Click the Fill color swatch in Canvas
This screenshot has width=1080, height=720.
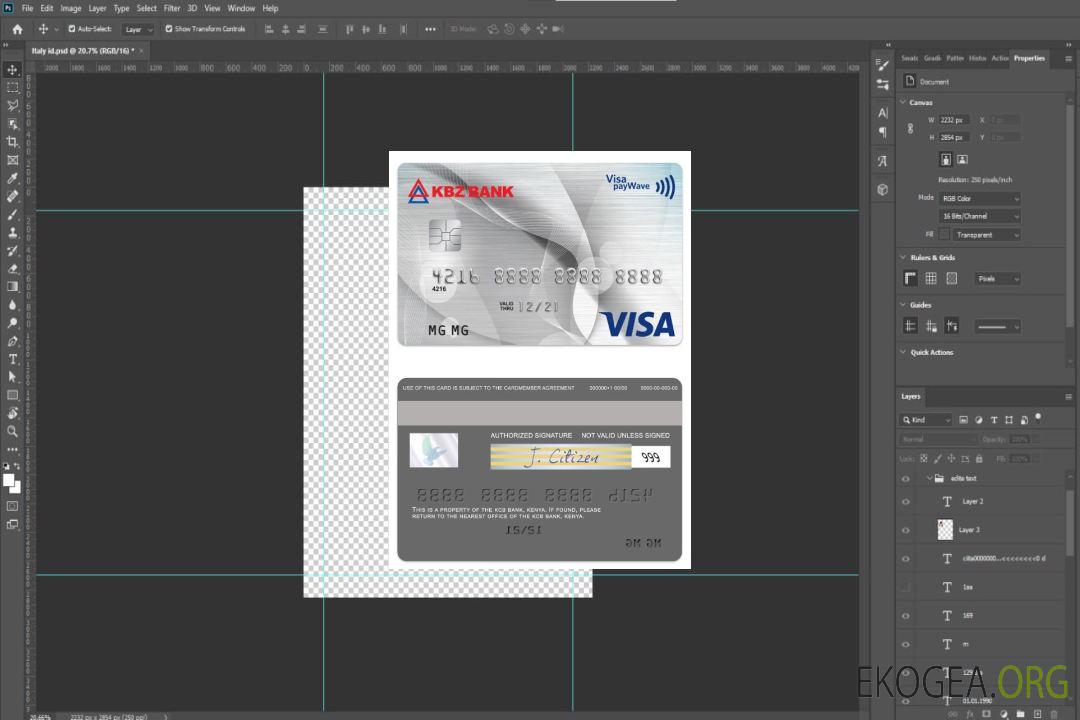944,234
